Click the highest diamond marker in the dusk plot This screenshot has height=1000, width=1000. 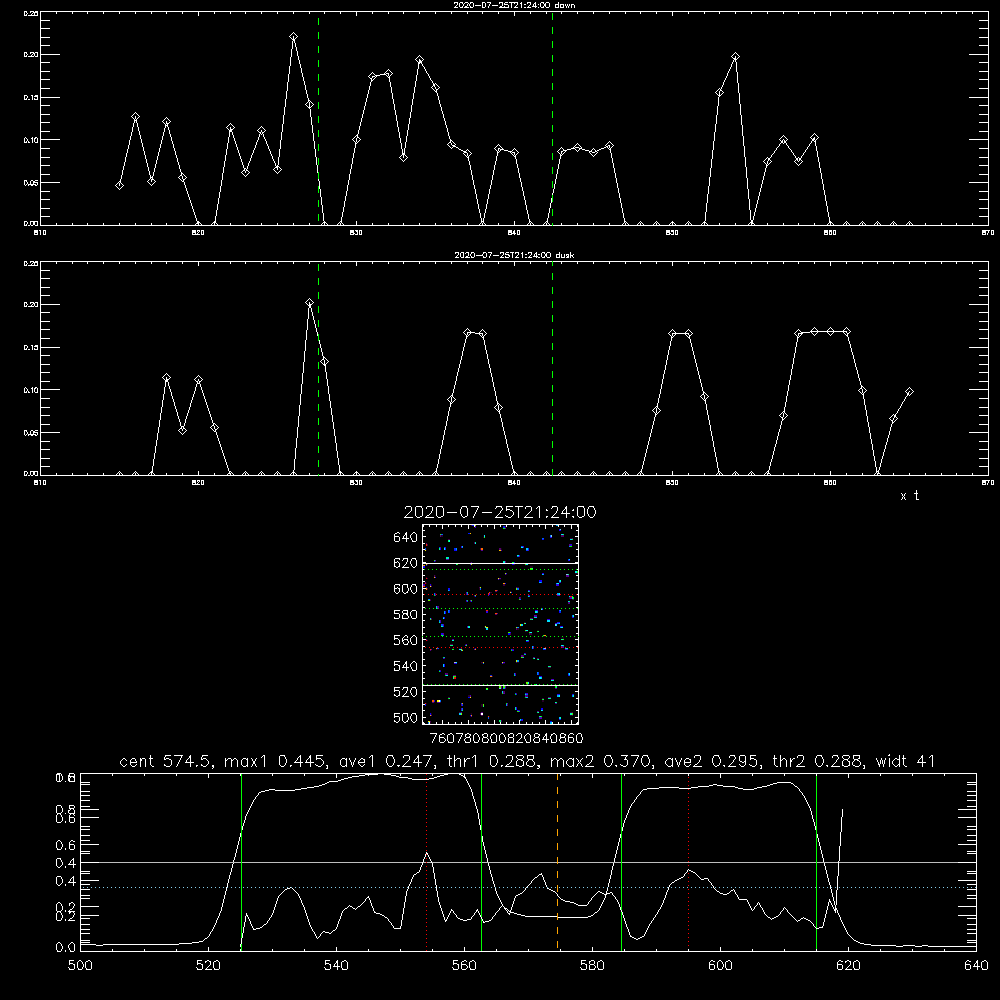pyautogui.click(x=309, y=303)
